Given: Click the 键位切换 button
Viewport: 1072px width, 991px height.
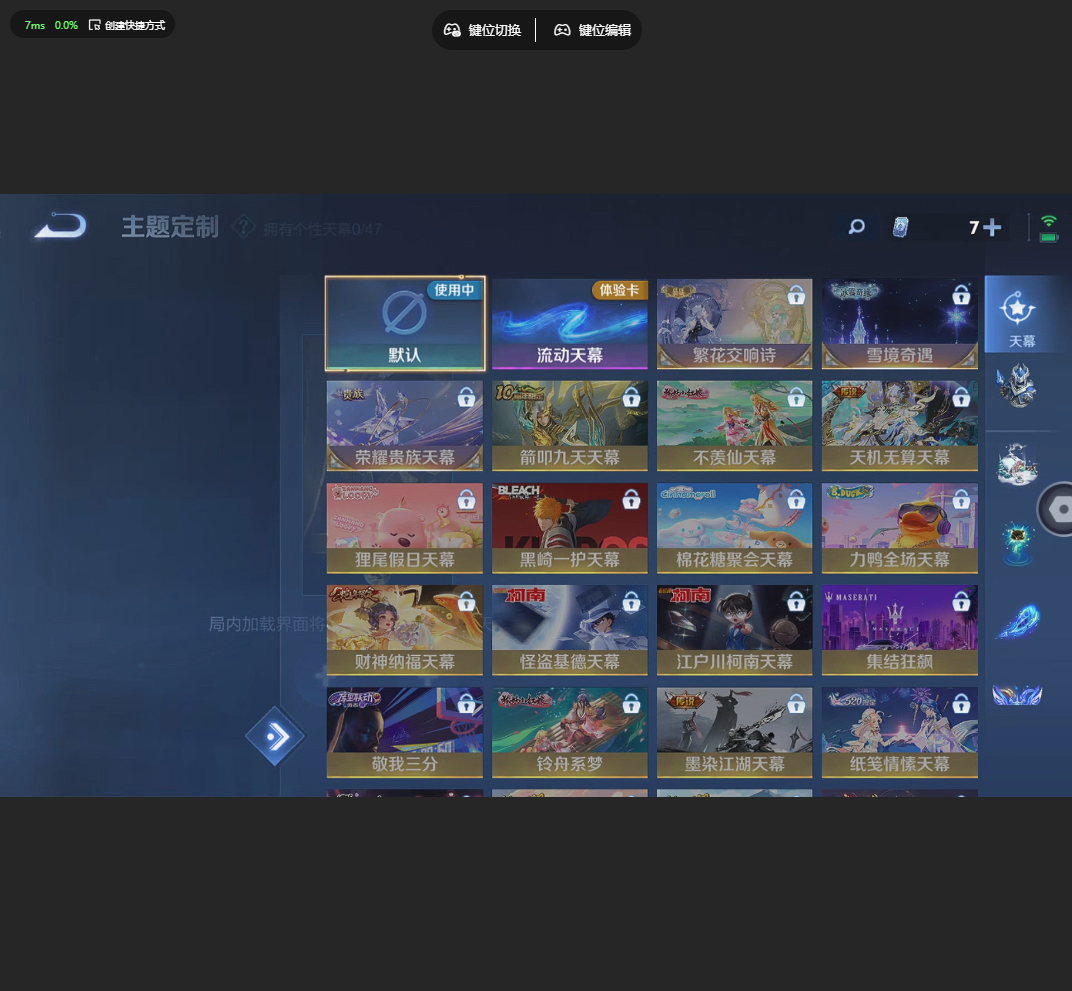Looking at the screenshot, I should tap(483, 30).
